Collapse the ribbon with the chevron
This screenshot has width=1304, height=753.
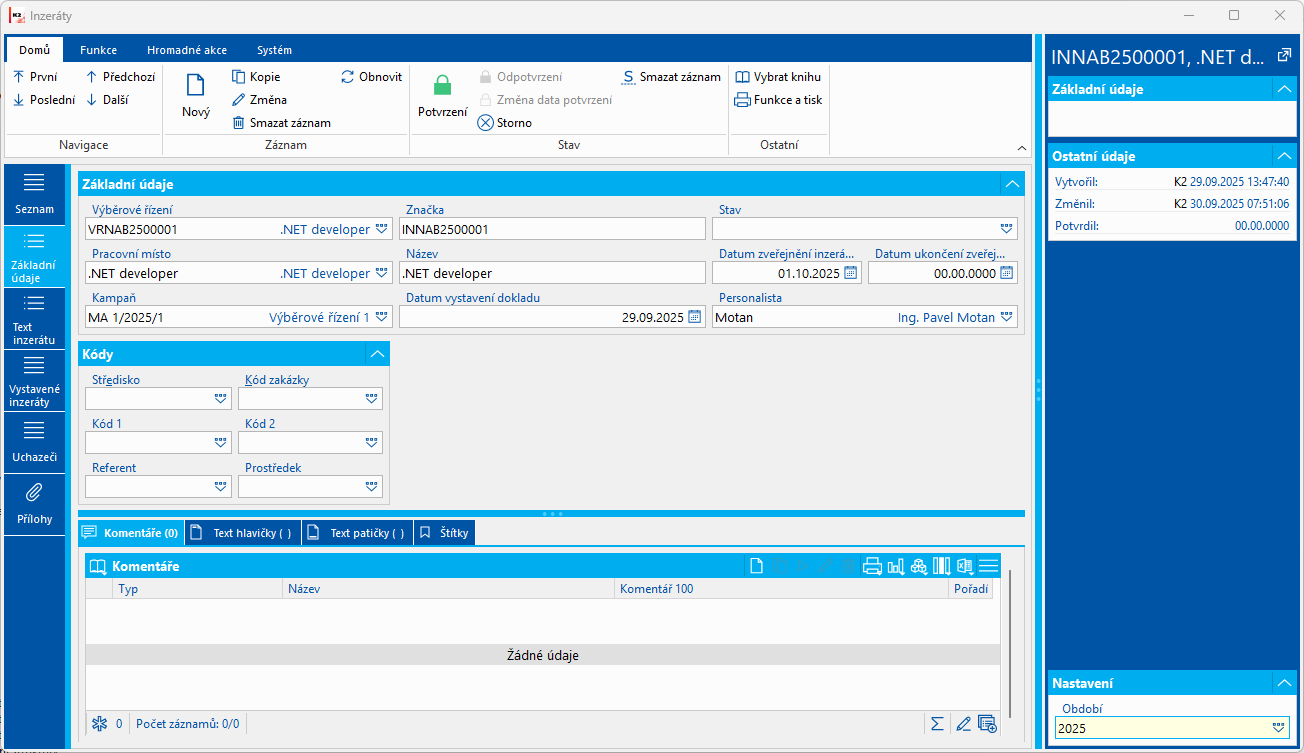[x=1021, y=146]
